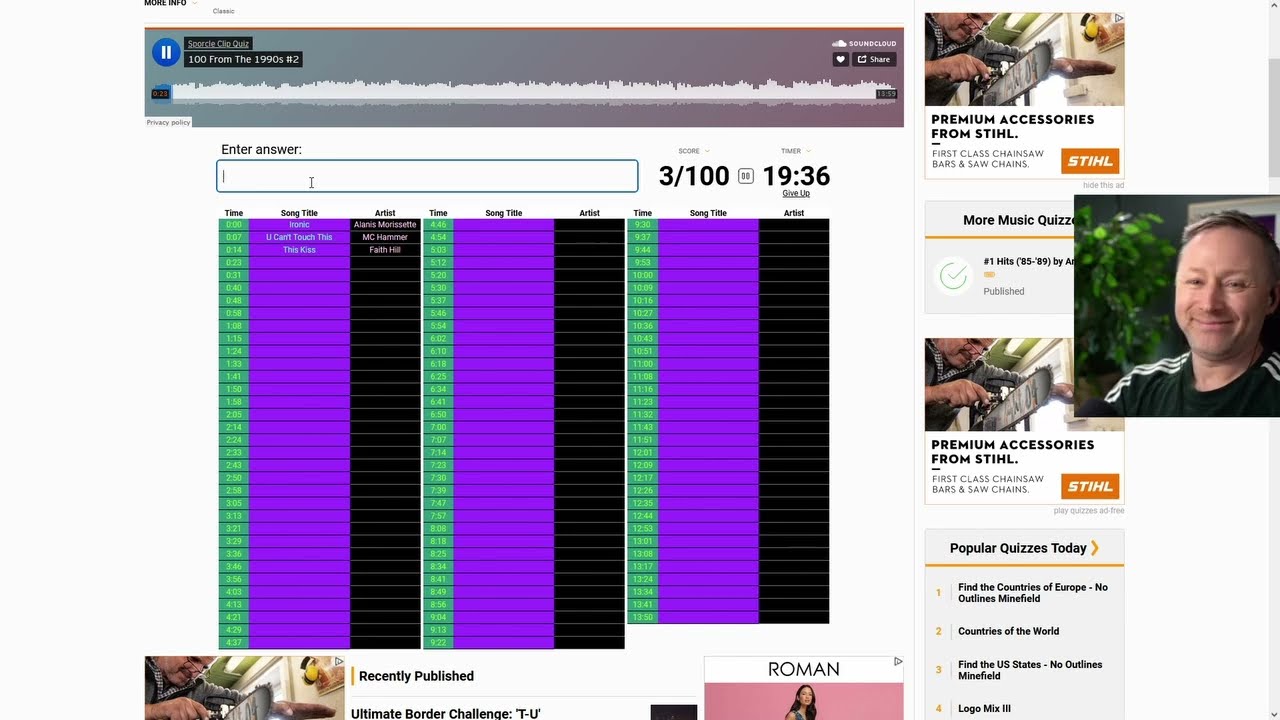The height and width of the screenshot is (720, 1280).
Task: Open the SCORE dropdown
Action: pyautogui.click(x=694, y=151)
